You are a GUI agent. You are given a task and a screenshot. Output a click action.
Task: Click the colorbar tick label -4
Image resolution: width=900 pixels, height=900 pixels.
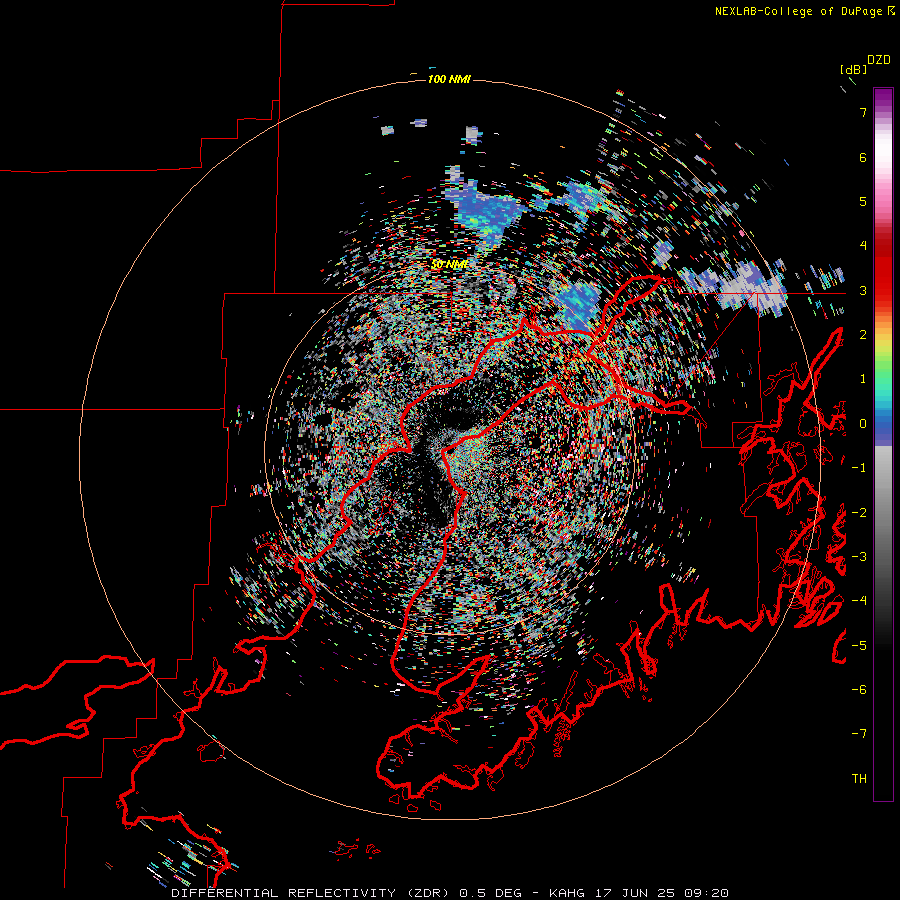point(859,601)
